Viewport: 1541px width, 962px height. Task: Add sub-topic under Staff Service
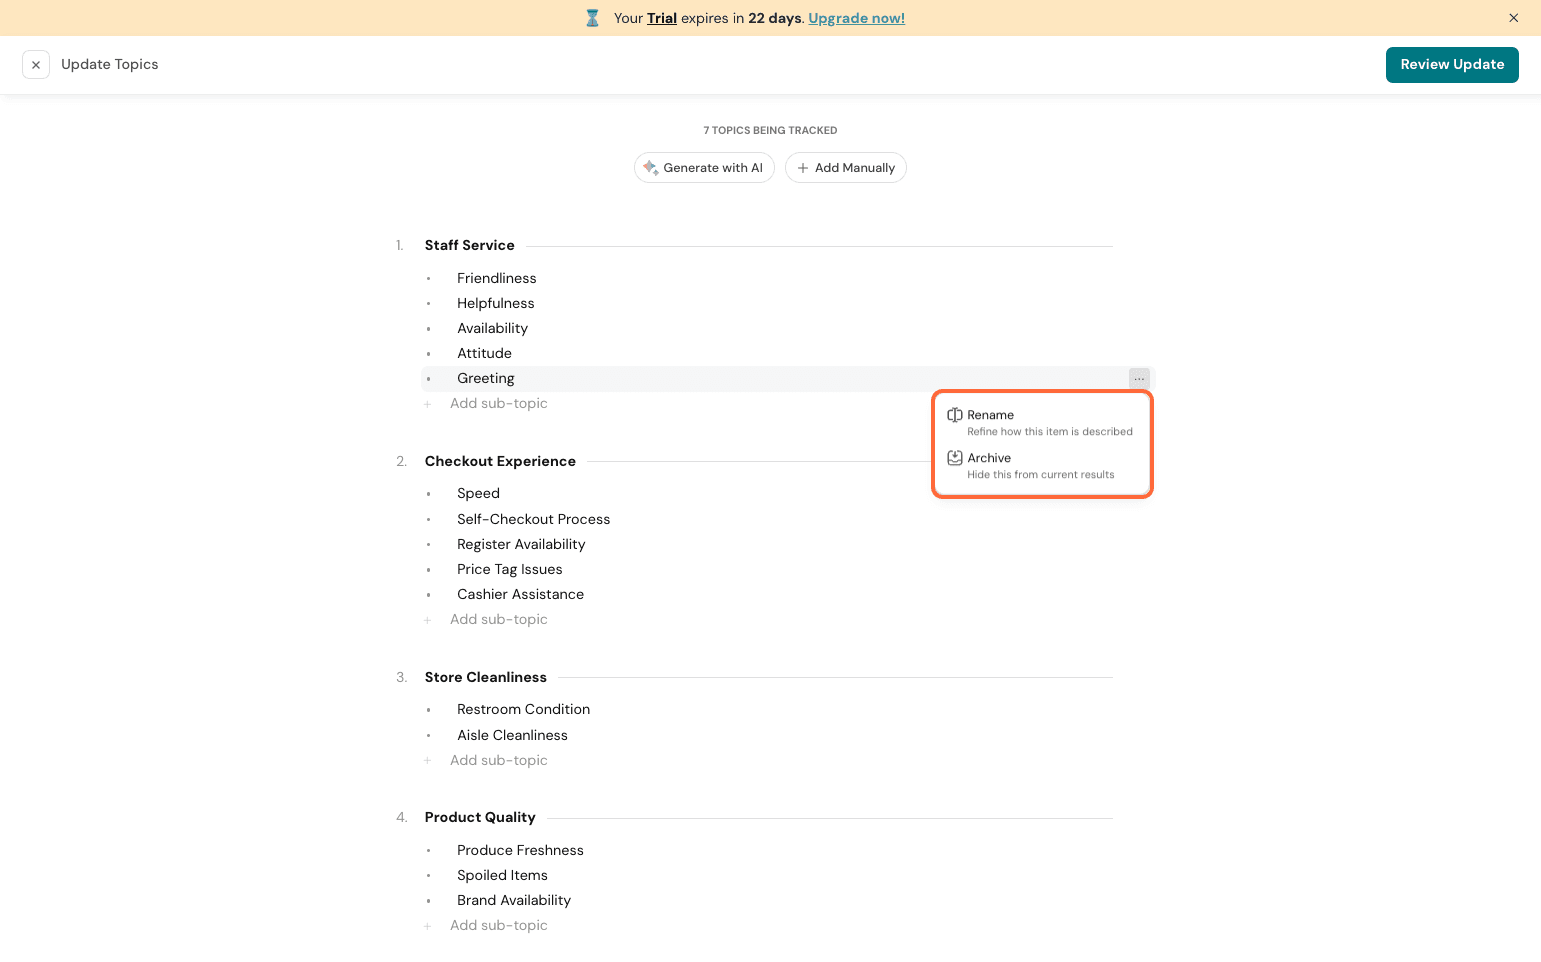click(x=498, y=404)
